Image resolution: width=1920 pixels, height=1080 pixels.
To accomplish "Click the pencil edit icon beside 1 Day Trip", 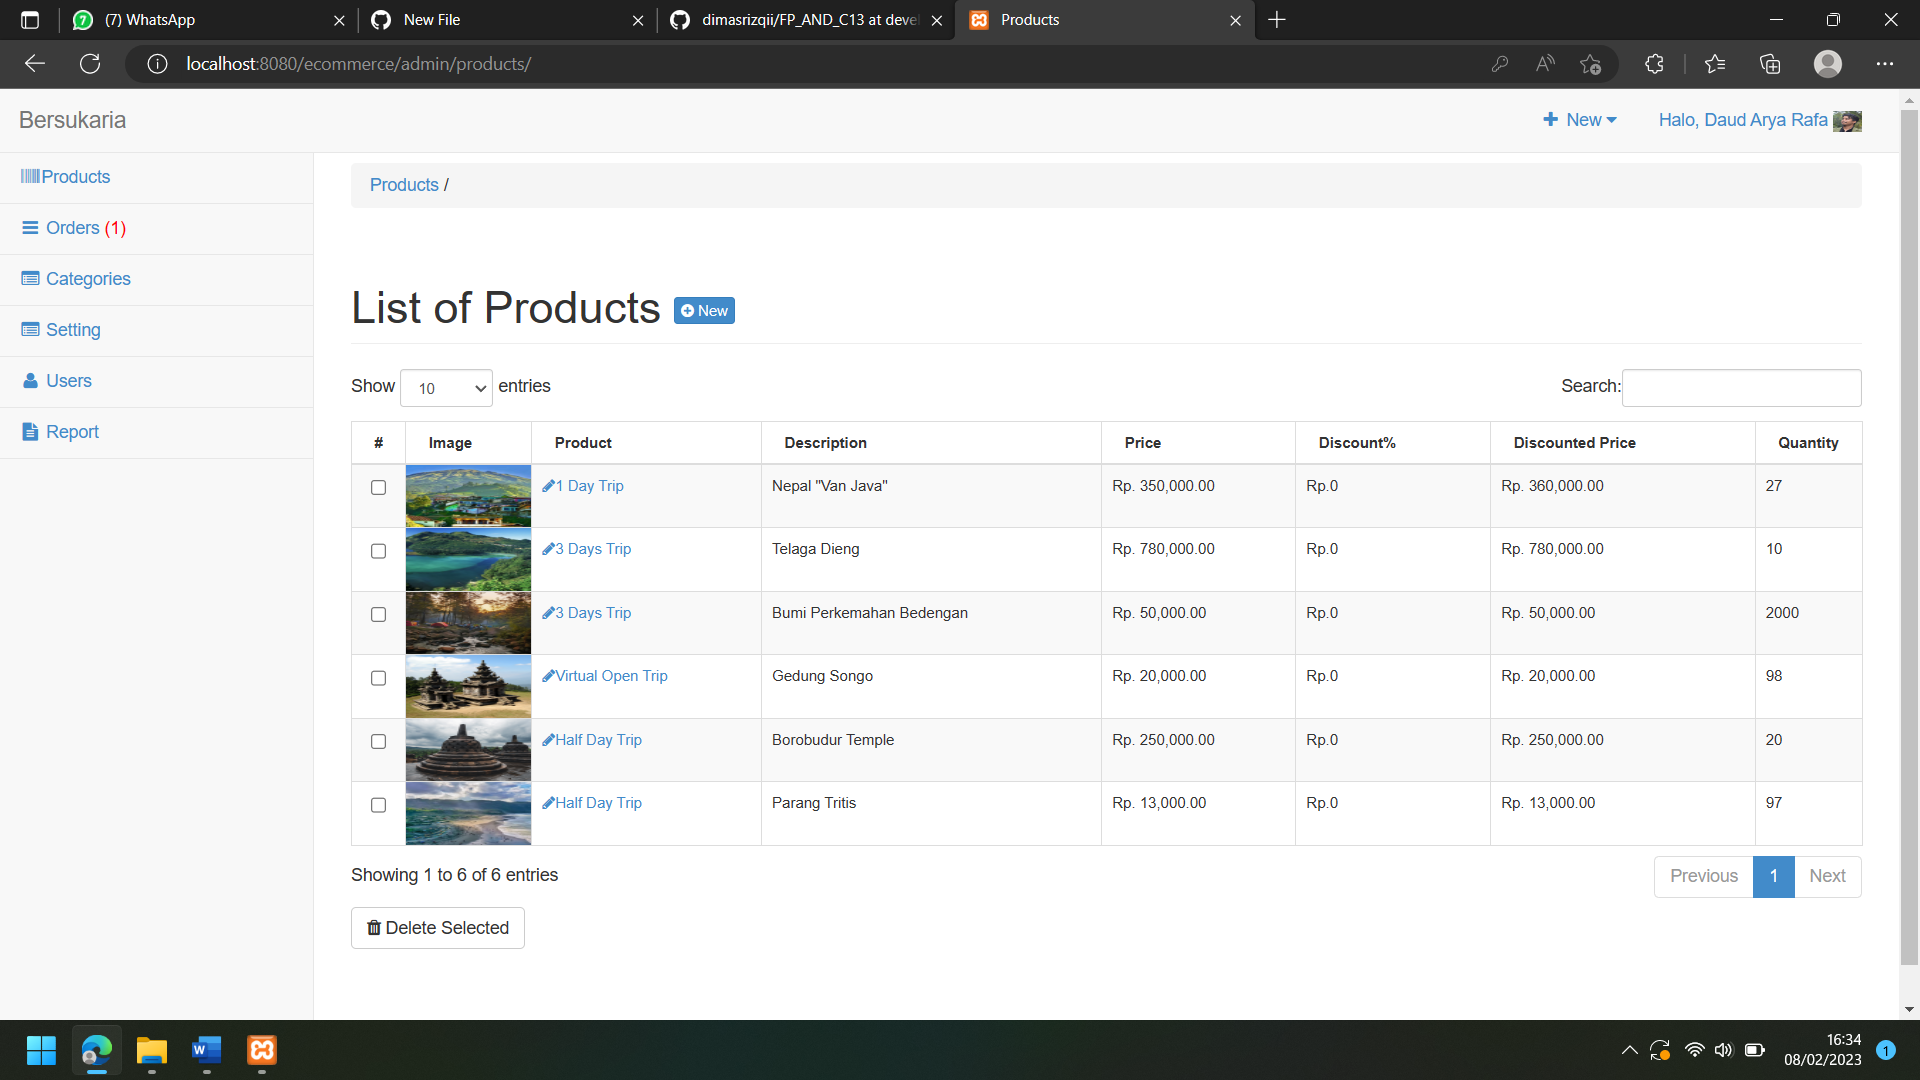I will 548,486.
